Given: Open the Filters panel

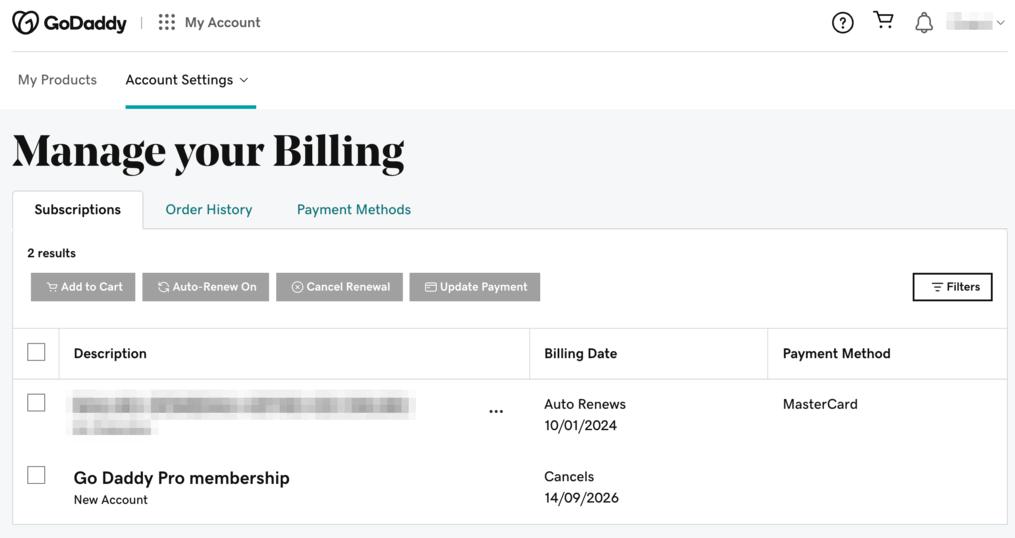Looking at the screenshot, I should tap(952, 287).
